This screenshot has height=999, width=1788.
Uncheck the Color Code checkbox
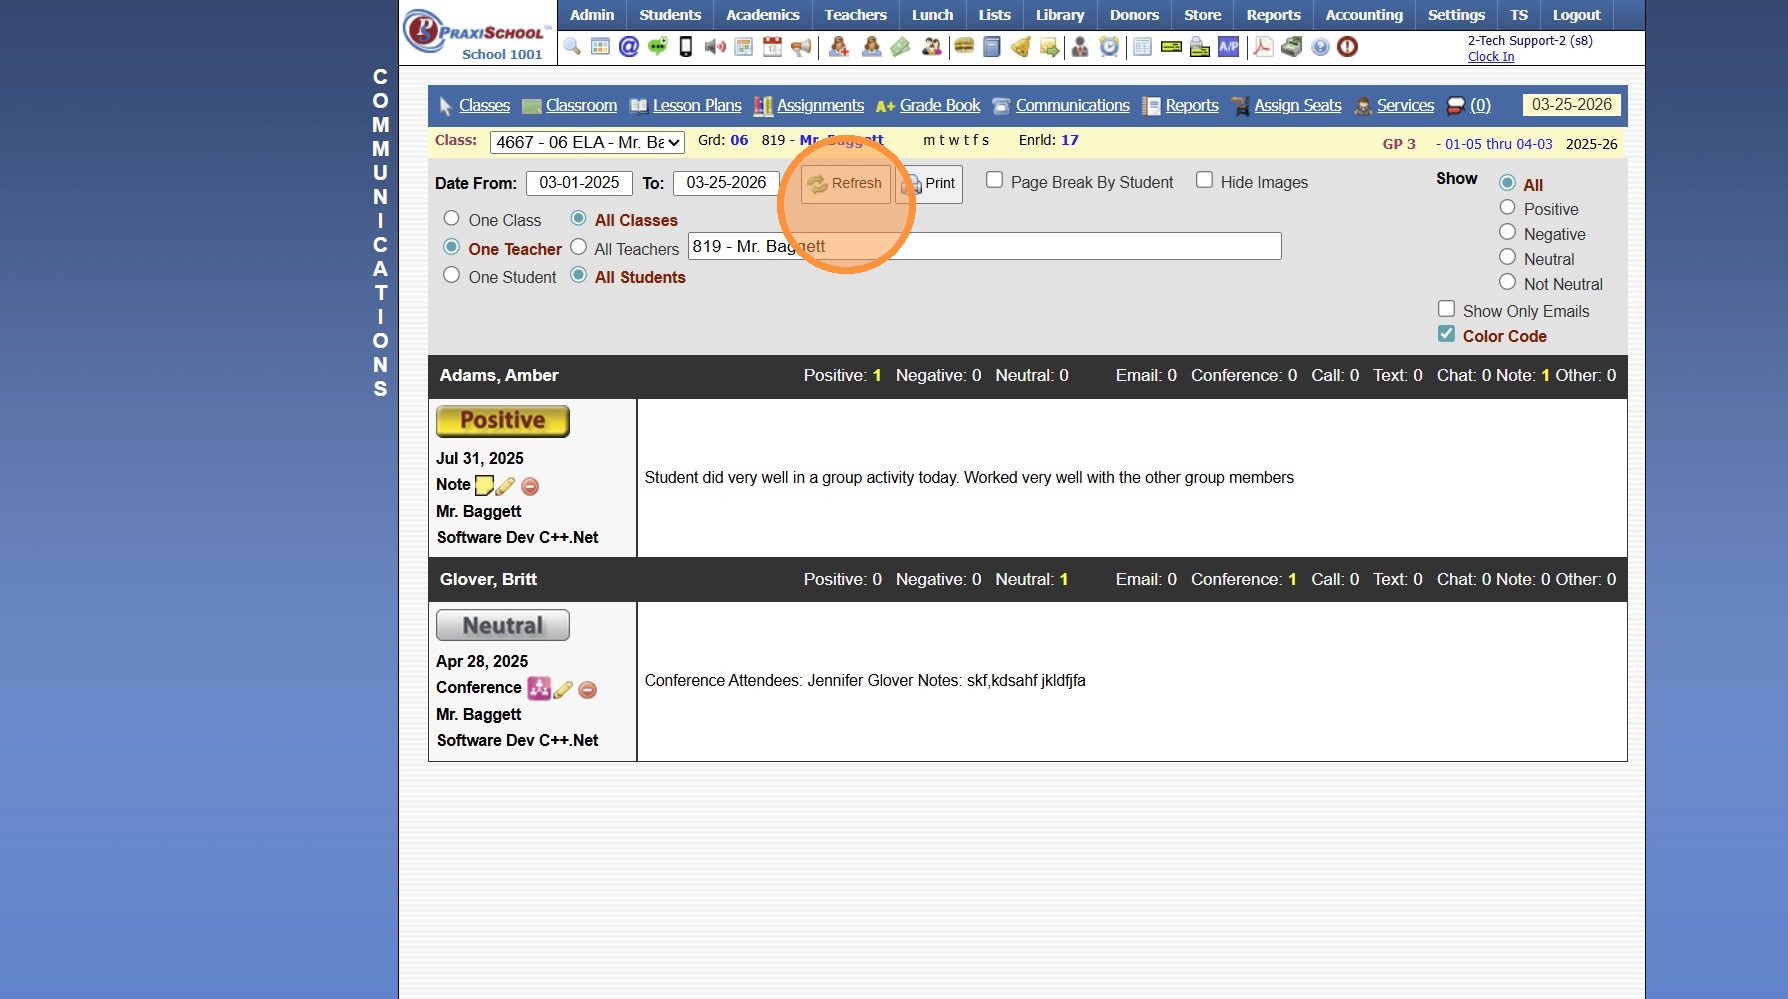pos(1446,334)
